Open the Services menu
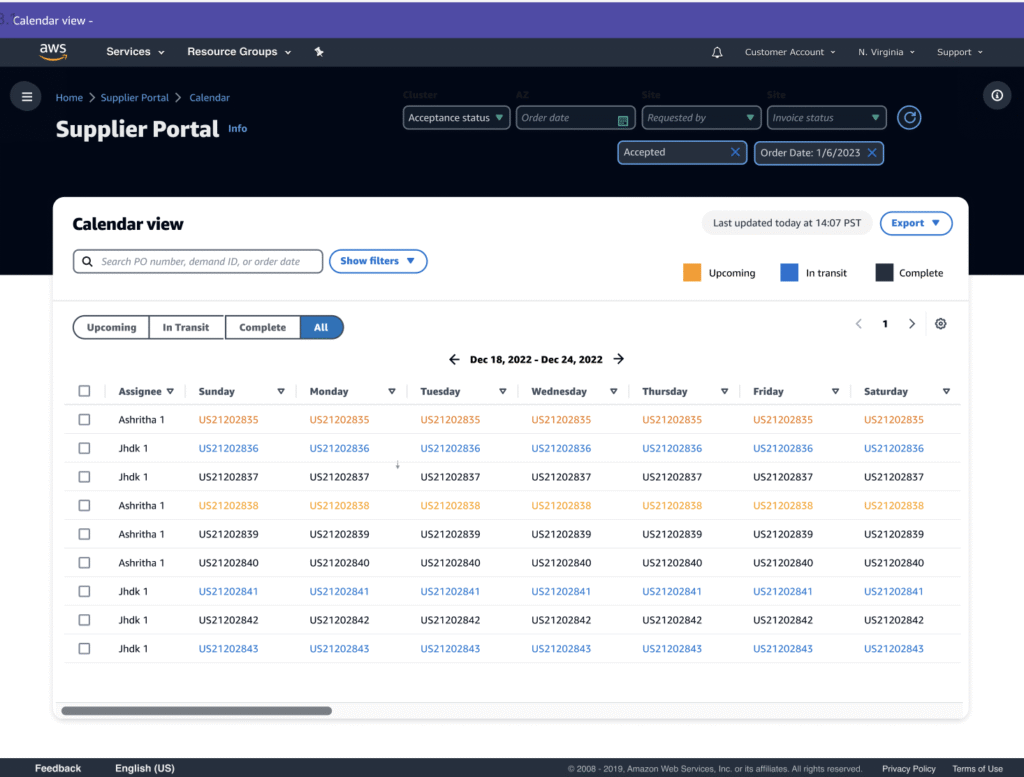Image resolution: width=1024 pixels, height=777 pixels. click(x=135, y=52)
